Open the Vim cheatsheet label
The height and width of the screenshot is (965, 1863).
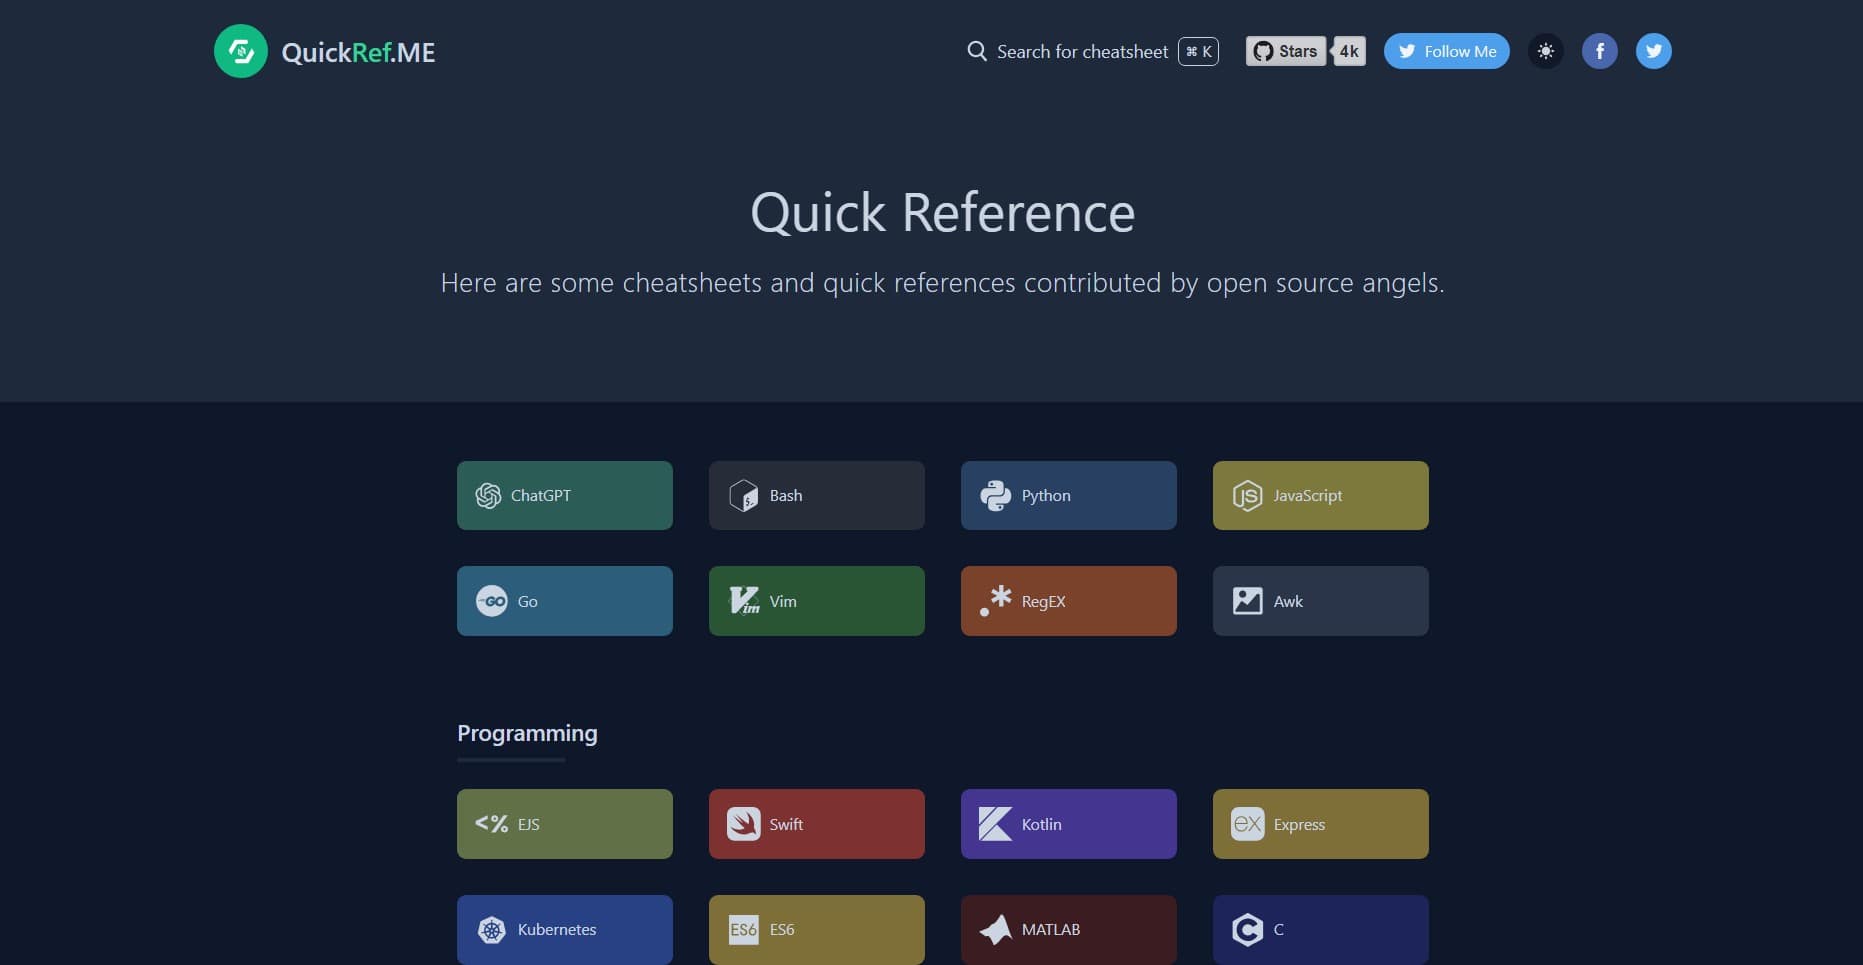pos(783,601)
